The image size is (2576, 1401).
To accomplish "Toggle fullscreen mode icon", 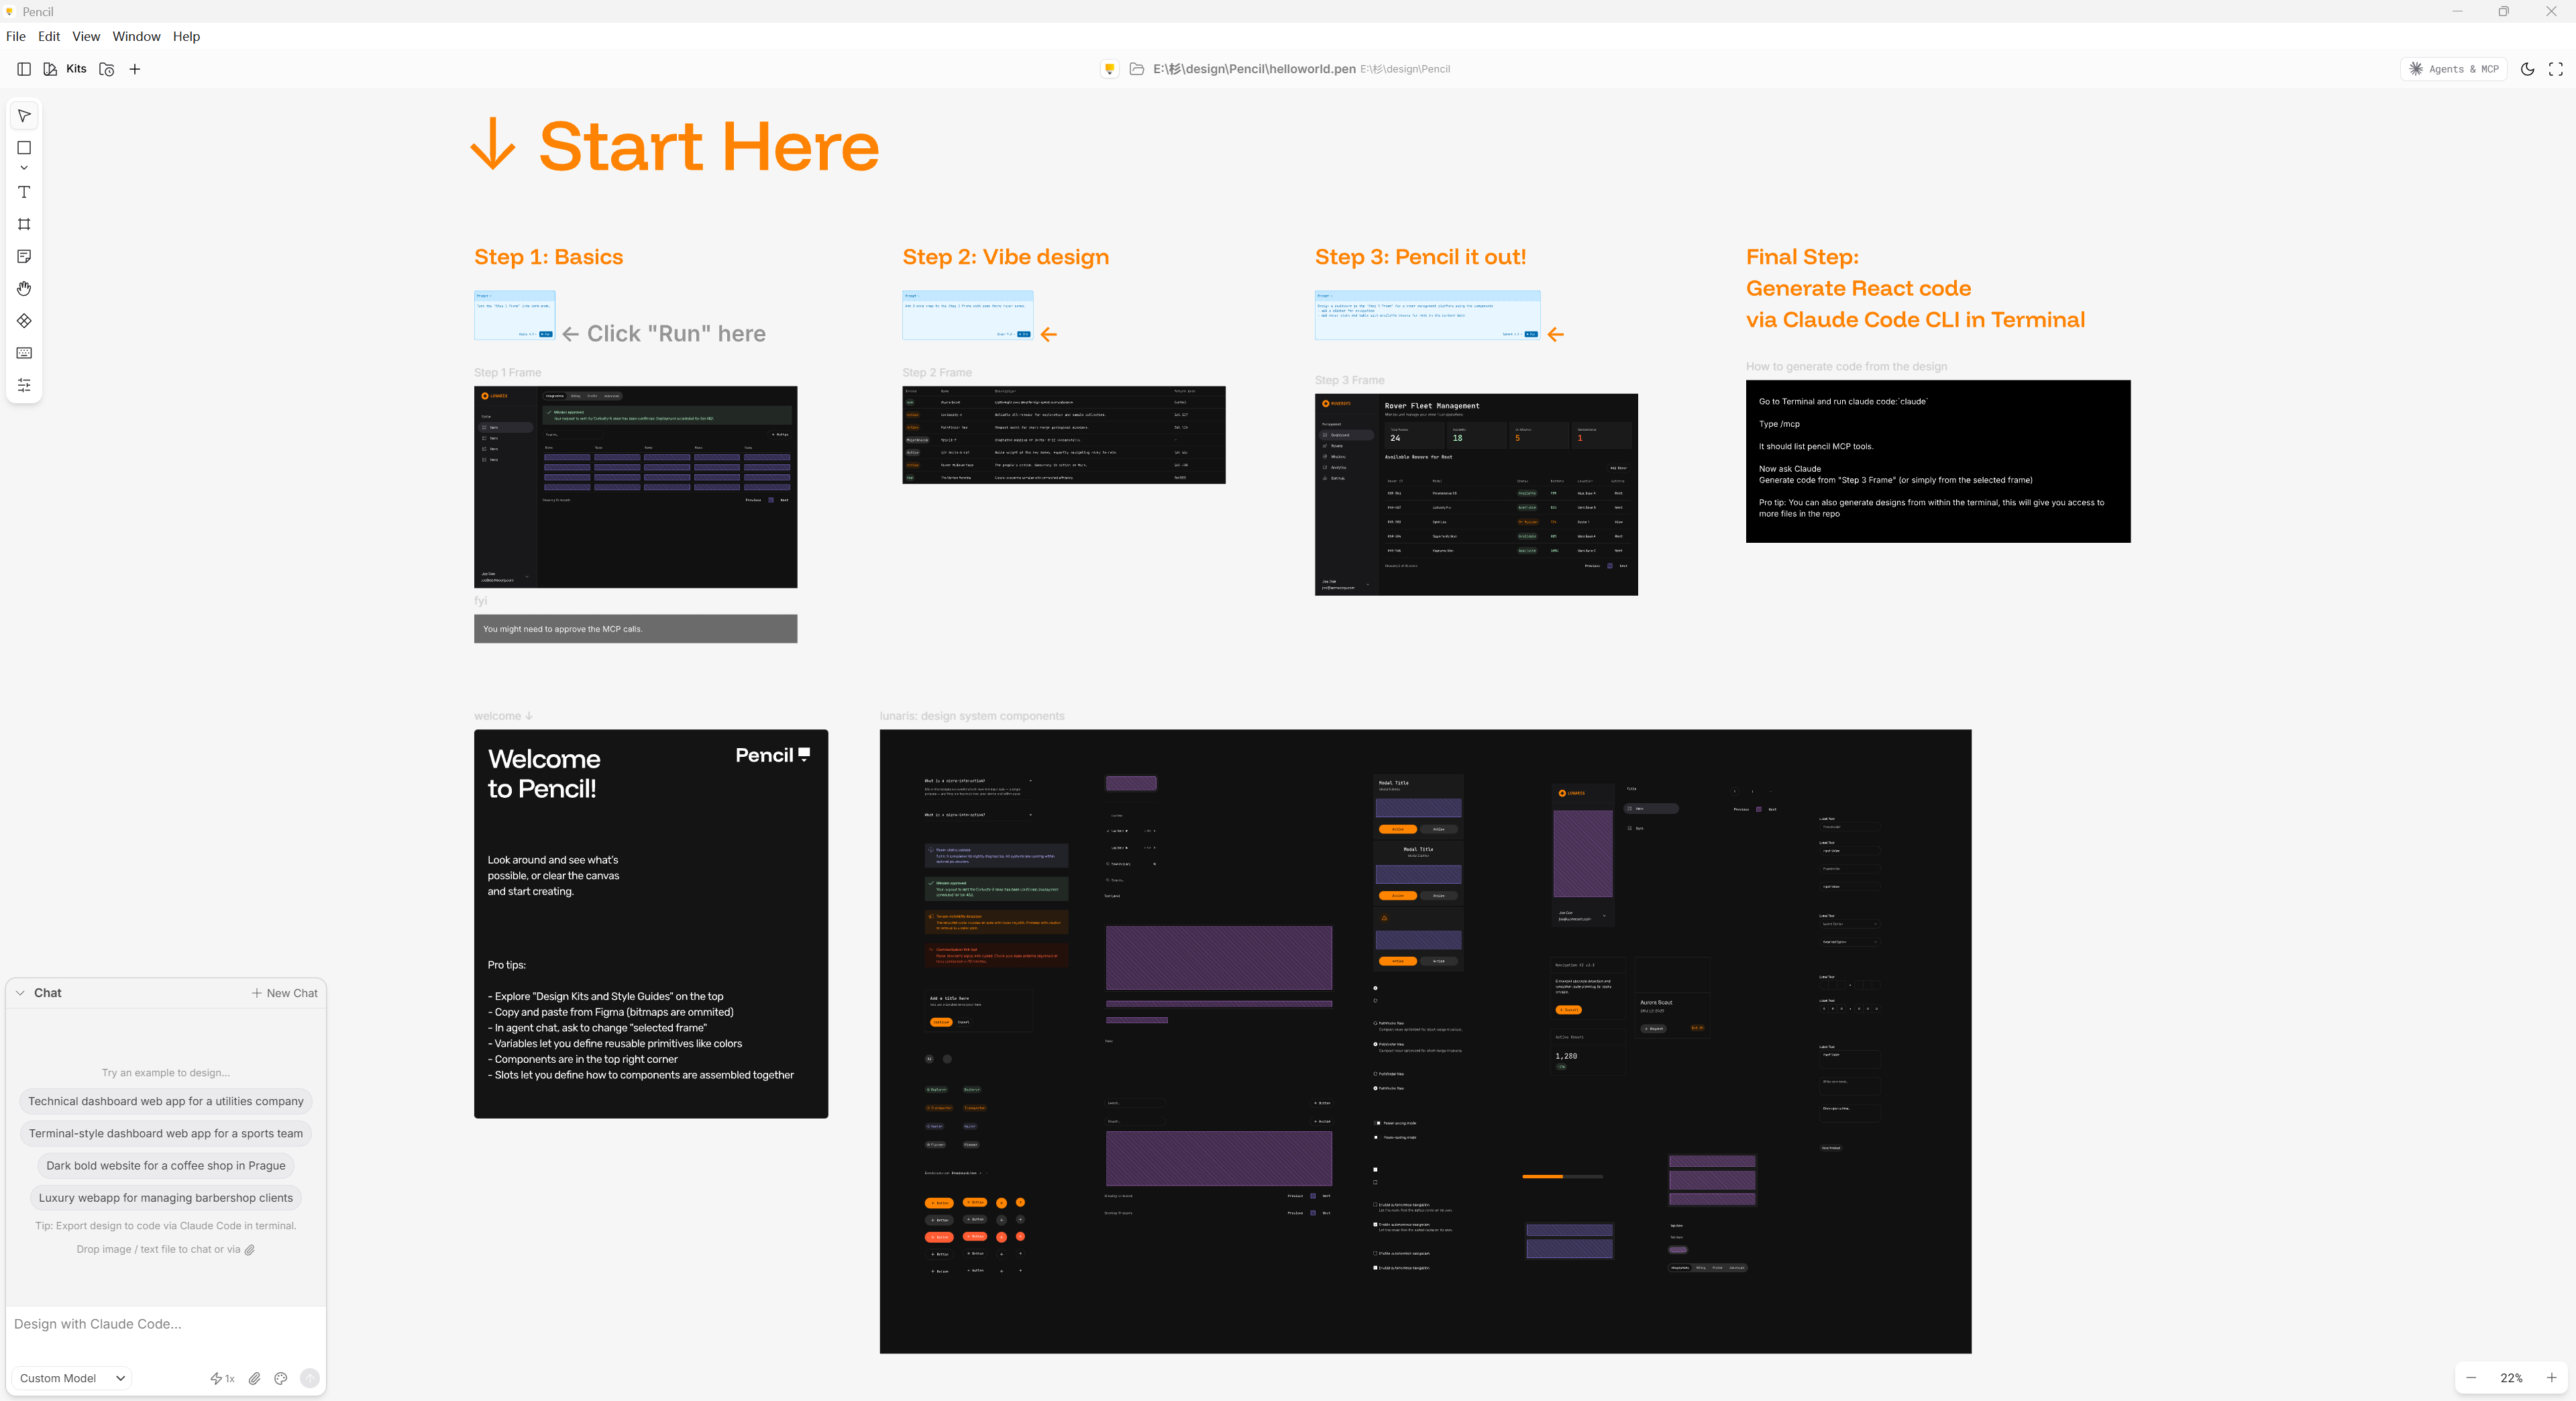I will [2555, 69].
